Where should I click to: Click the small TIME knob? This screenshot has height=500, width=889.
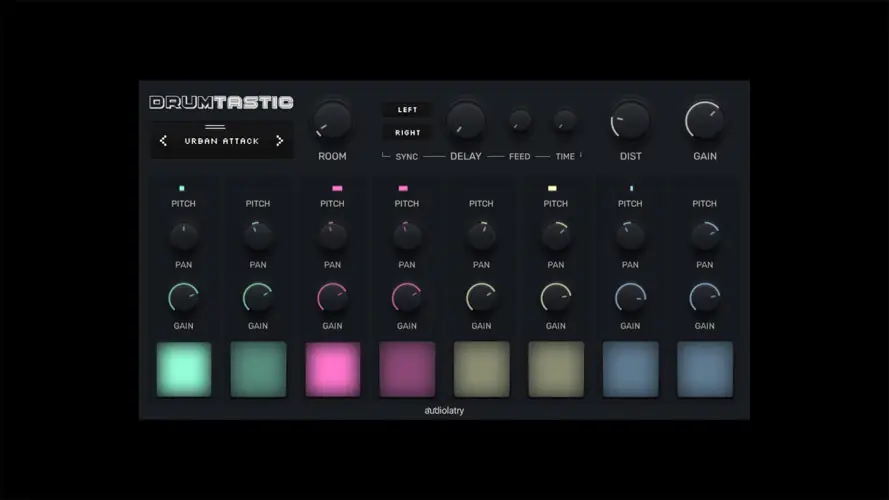pos(565,120)
